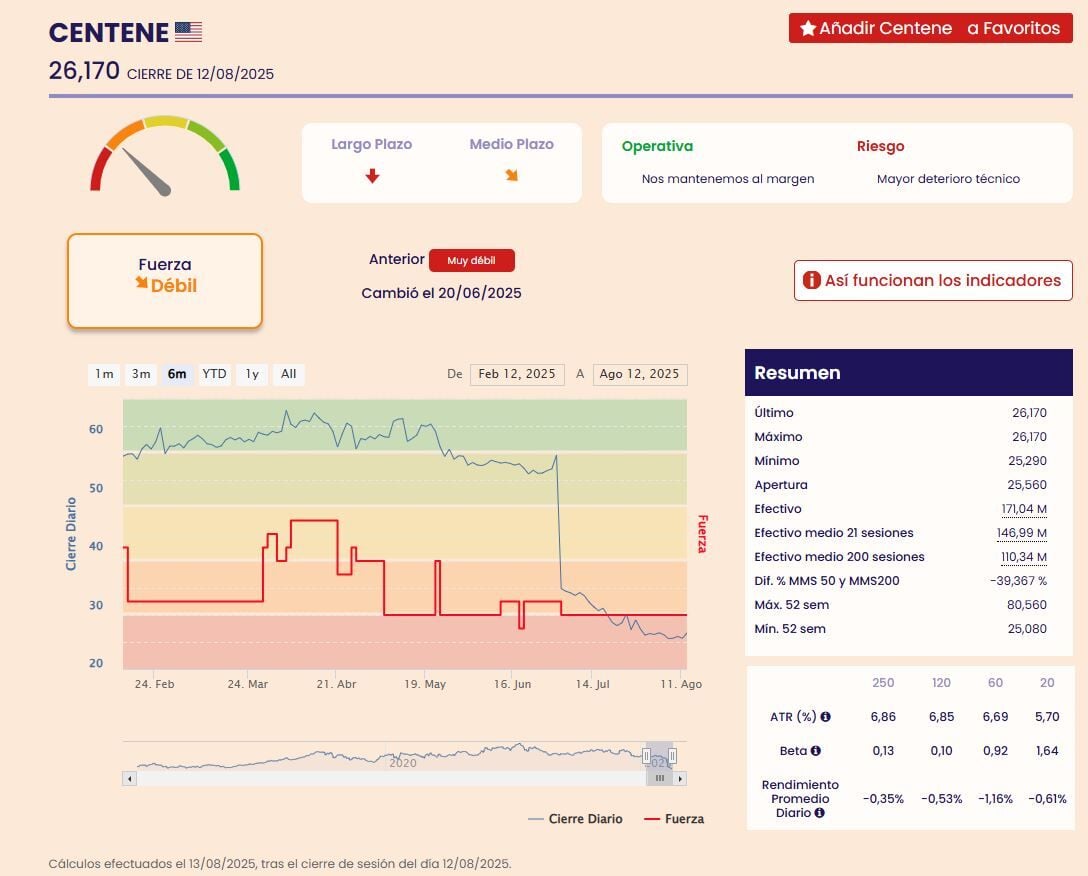
Task: Toggle Cierre Diario legend series
Action: coord(575,819)
